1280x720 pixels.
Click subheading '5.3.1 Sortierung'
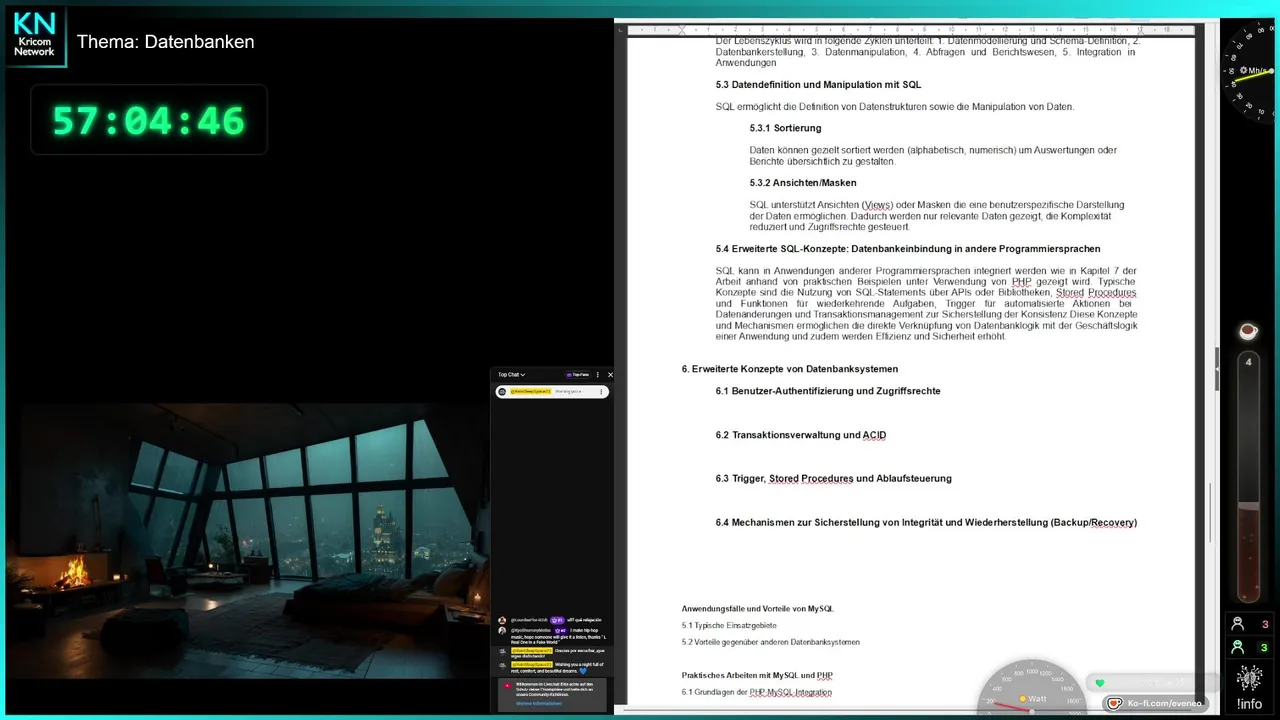click(x=785, y=128)
